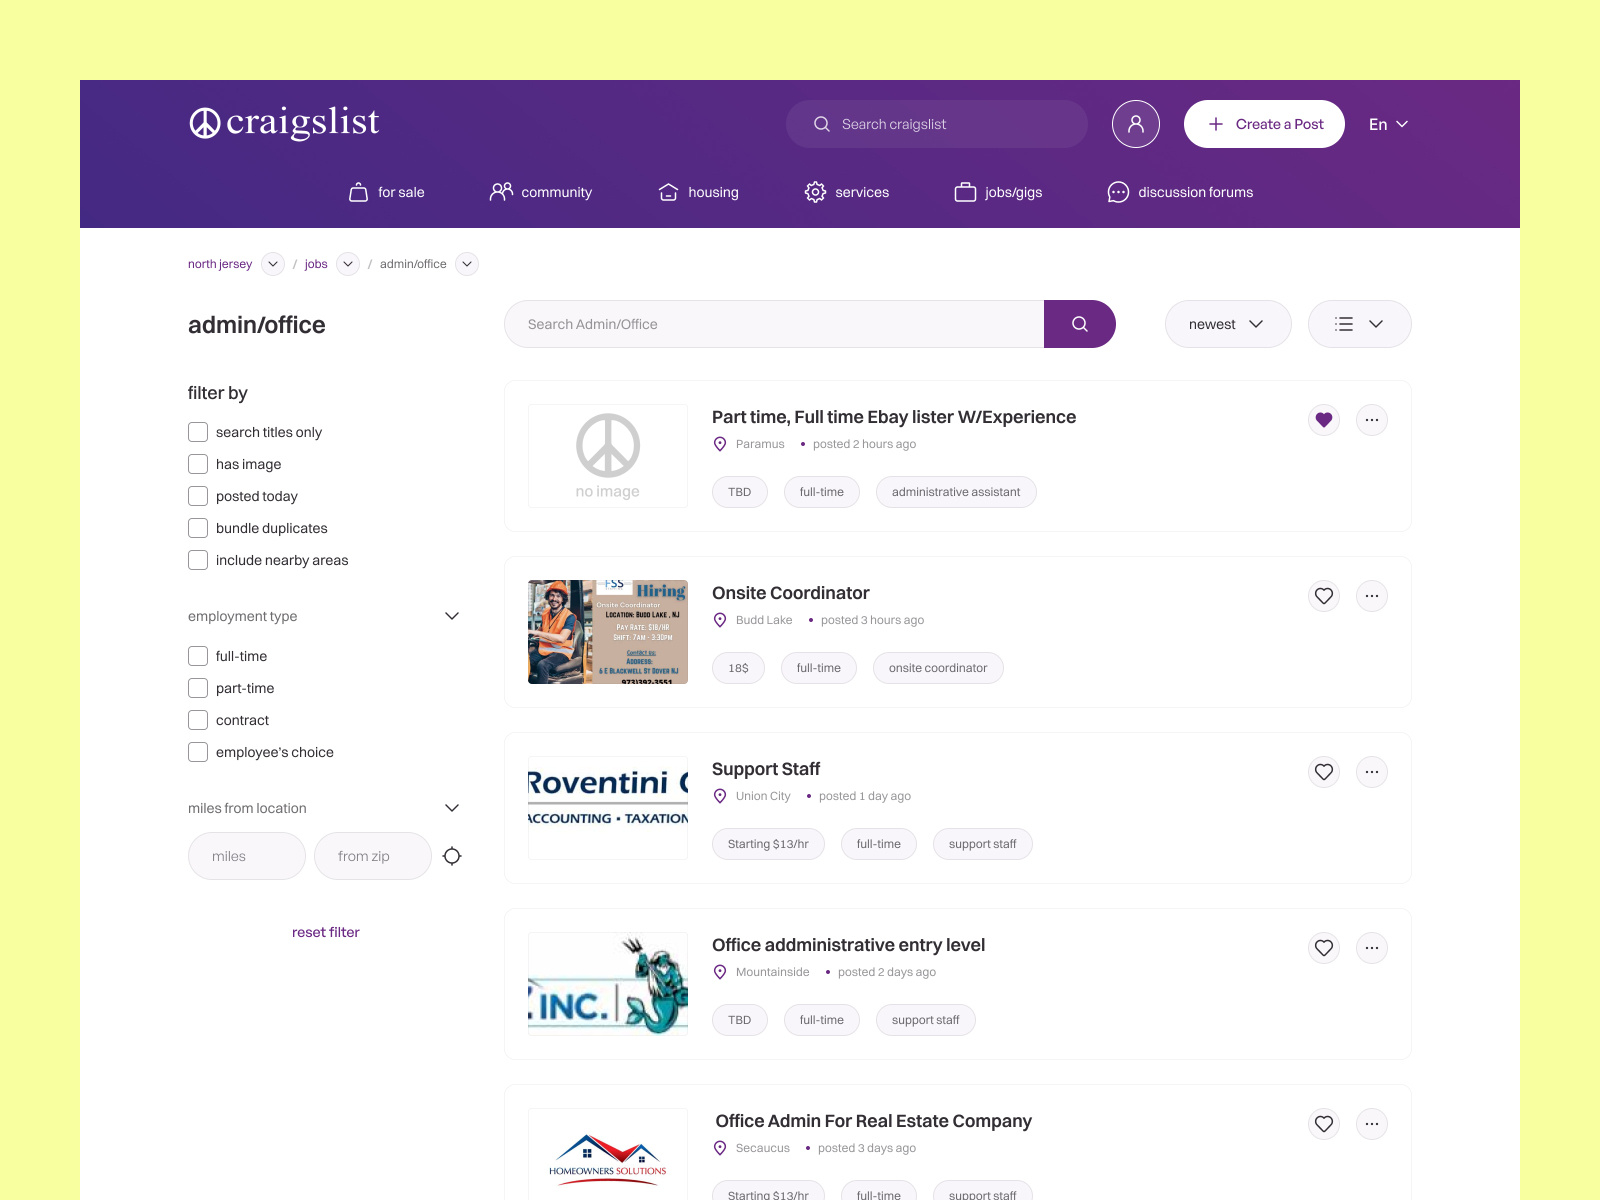Click reset filter link
Image resolution: width=1600 pixels, height=1200 pixels.
pos(326,932)
